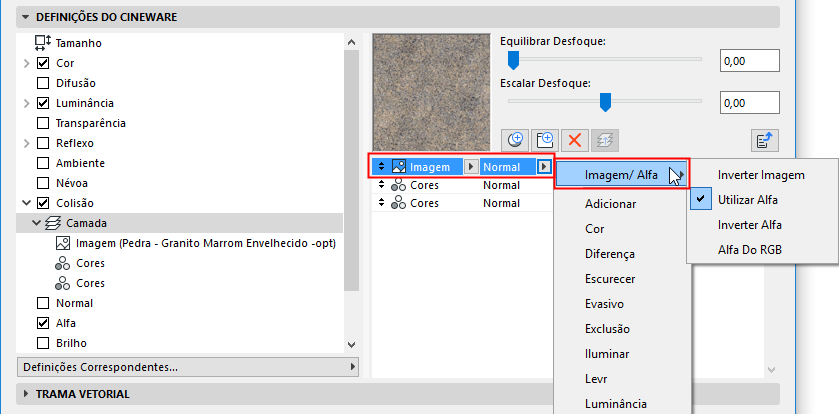The width and height of the screenshot is (839, 414).
Task: Expand the Reflexo tree node arrow
Action: pos(27,143)
